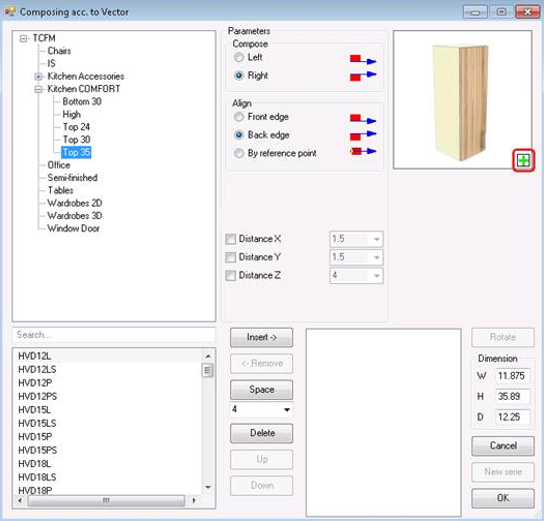Click the By reference point arrow icon
Viewport: 544px width, 521px height.
click(x=363, y=152)
